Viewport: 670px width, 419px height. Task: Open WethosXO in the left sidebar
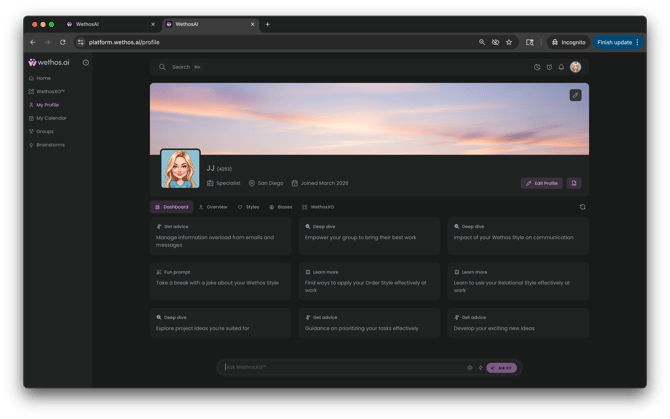click(x=47, y=91)
